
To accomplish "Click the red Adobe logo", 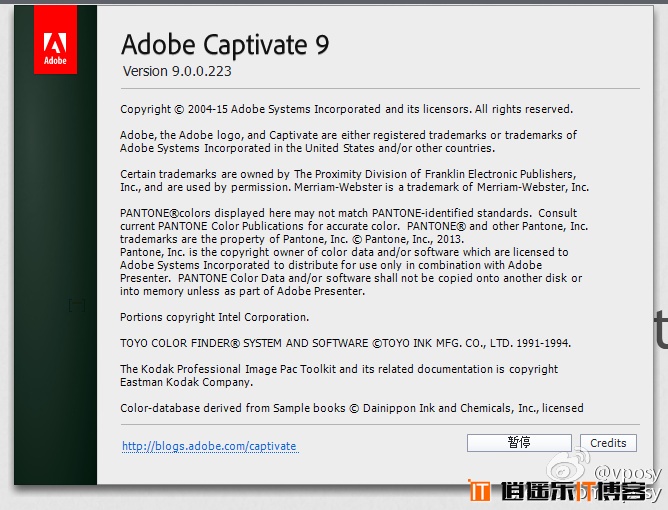I will [55, 40].
